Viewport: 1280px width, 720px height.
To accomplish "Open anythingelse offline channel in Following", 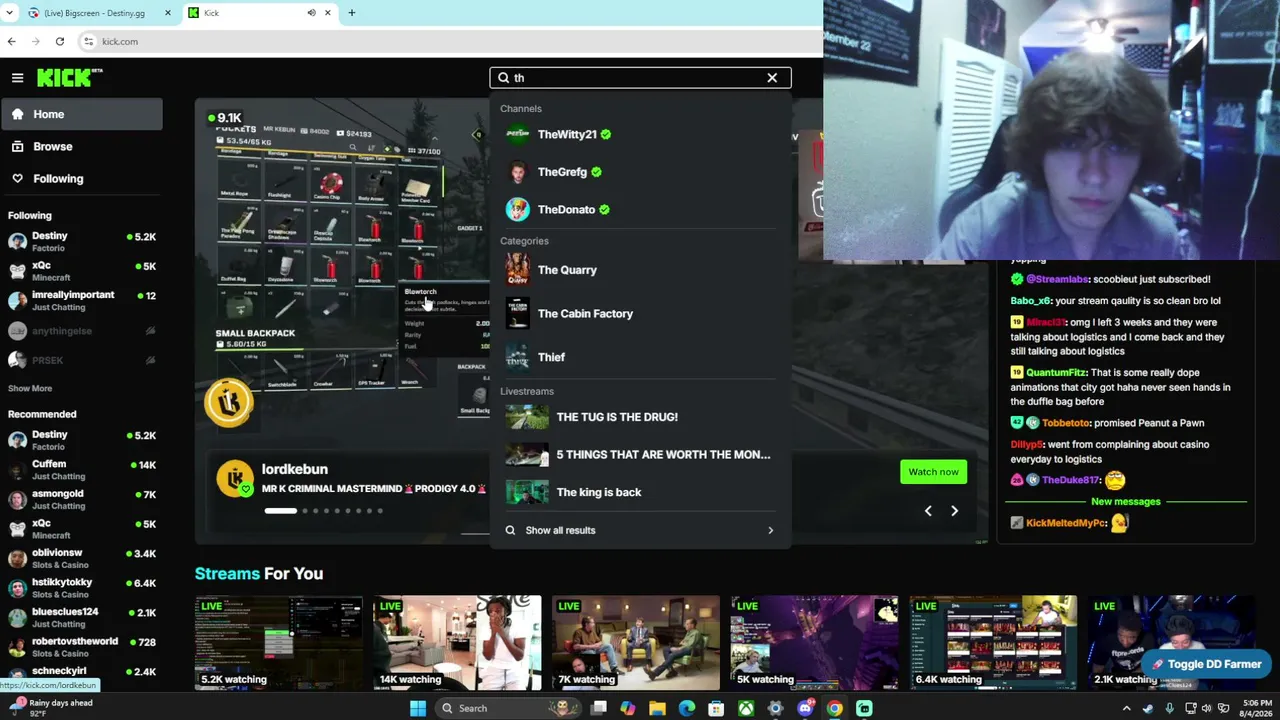I will click(x=81, y=331).
